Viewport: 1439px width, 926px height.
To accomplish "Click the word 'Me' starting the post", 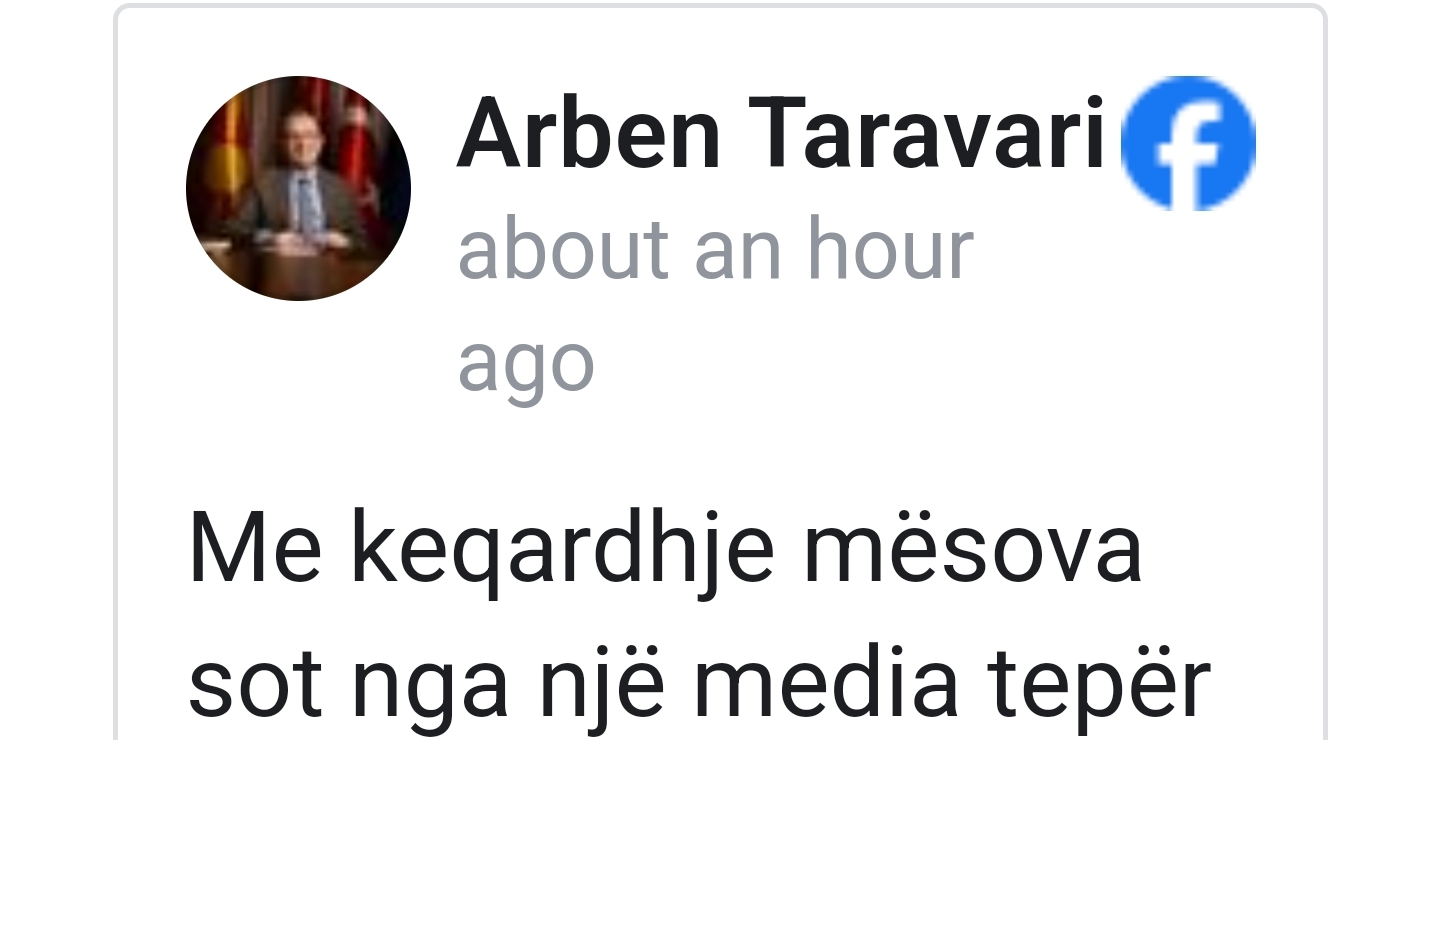I will click(255, 549).
